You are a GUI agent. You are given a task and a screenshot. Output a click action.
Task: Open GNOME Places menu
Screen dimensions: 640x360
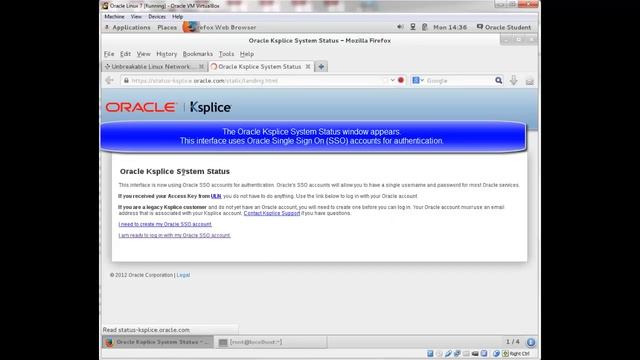(x=167, y=27)
